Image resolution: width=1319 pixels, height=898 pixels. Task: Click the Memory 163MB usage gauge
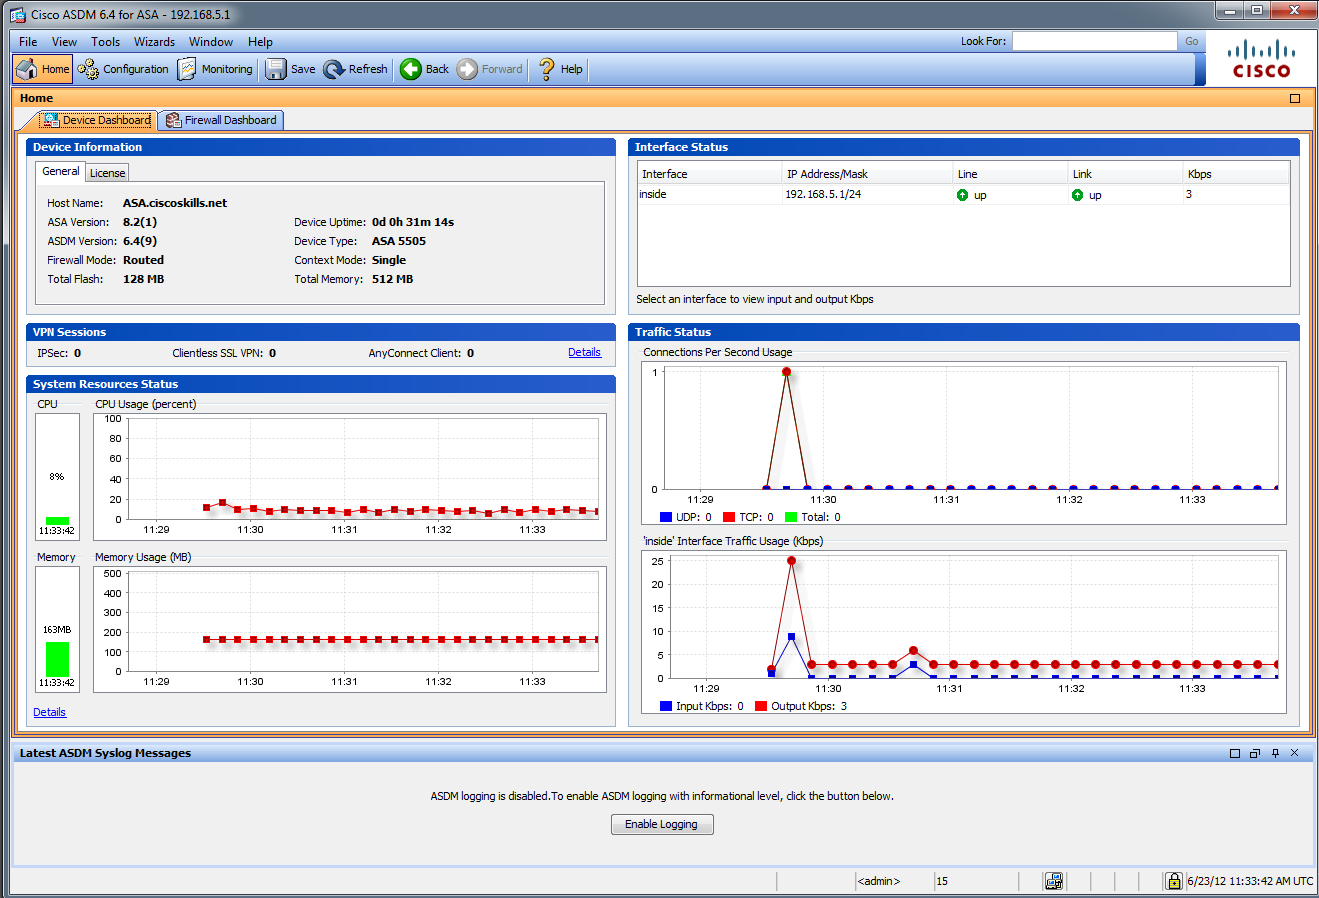coord(57,629)
